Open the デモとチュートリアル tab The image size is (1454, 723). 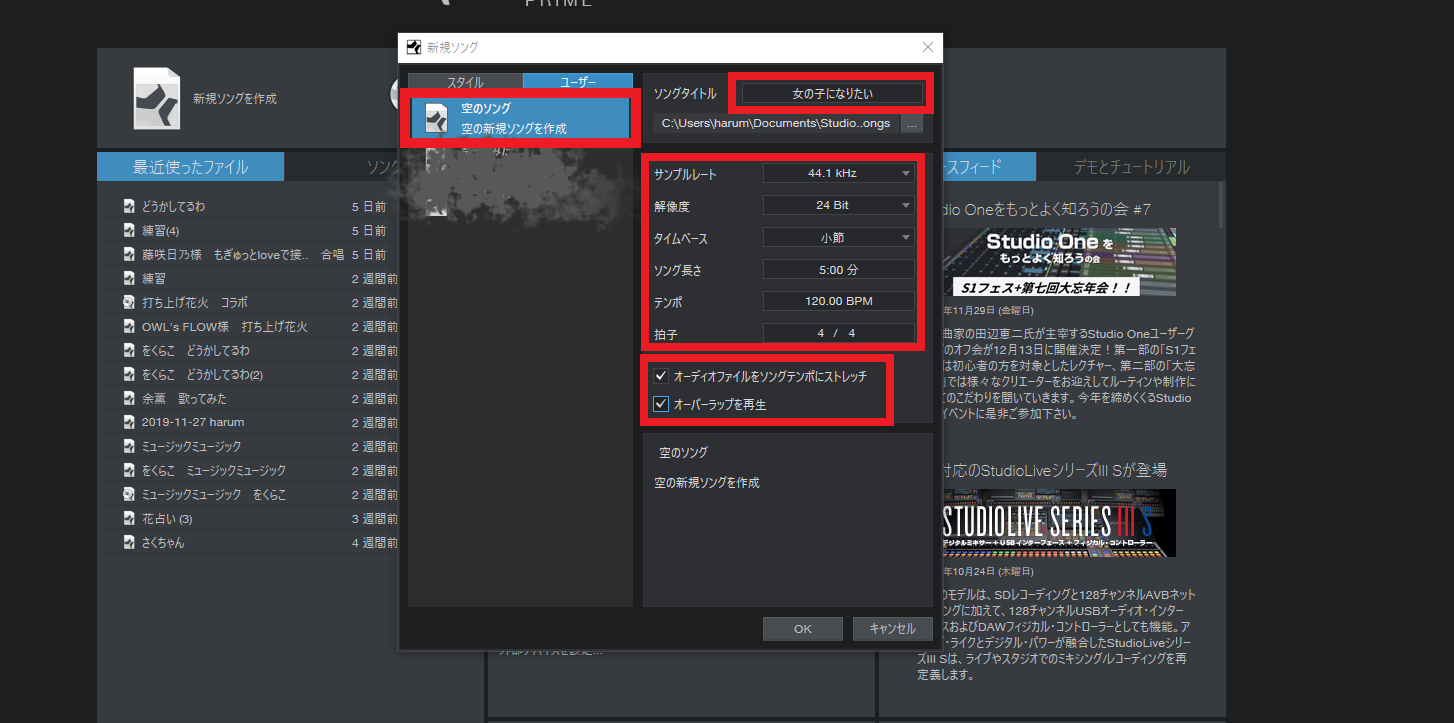click(1131, 167)
